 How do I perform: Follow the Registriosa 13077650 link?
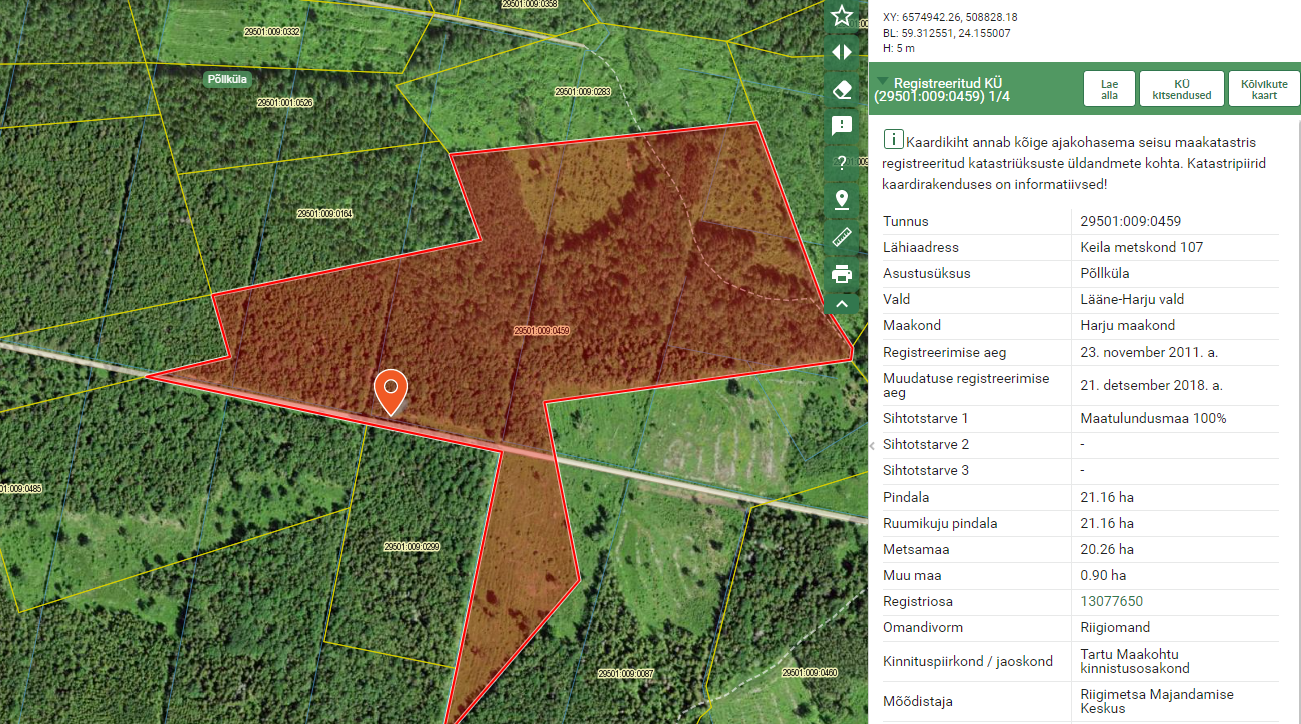(x=1111, y=601)
